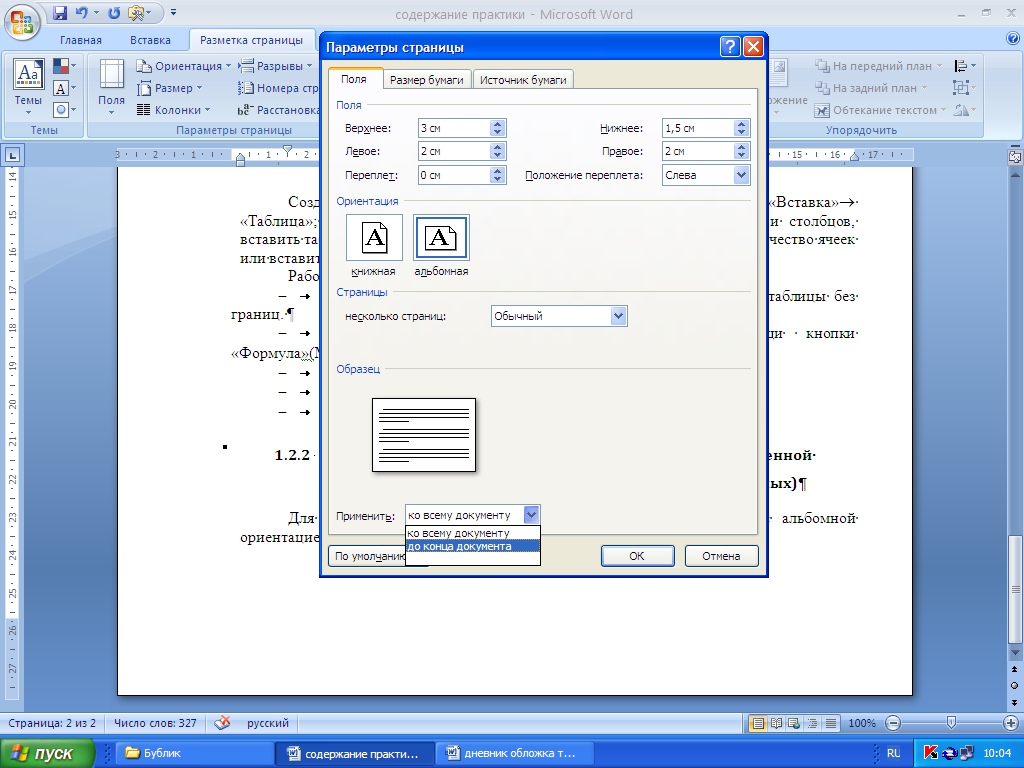
Task: Click the Отмена cancel button
Action: pyautogui.click(x=721, y=556)
